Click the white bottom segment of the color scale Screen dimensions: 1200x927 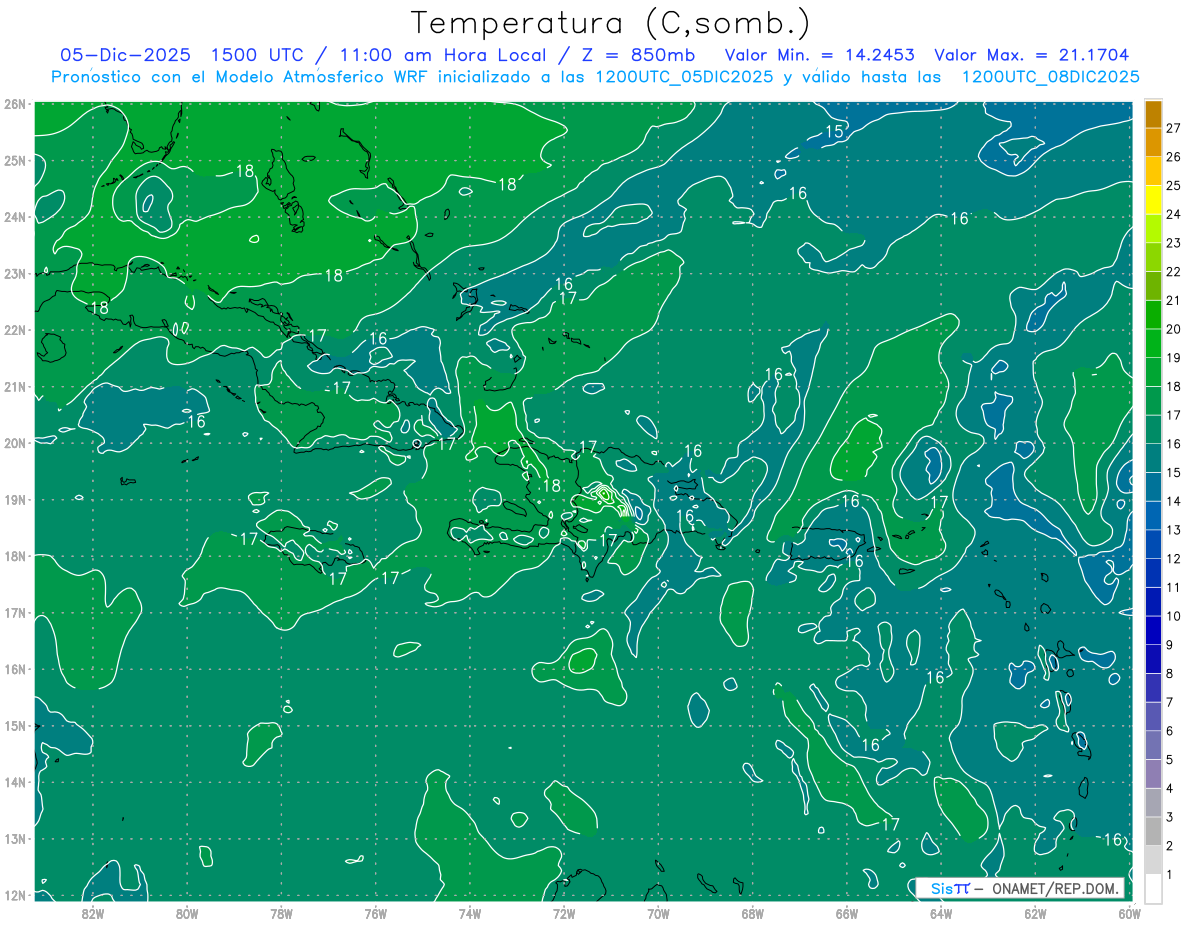click(1153, 888)
